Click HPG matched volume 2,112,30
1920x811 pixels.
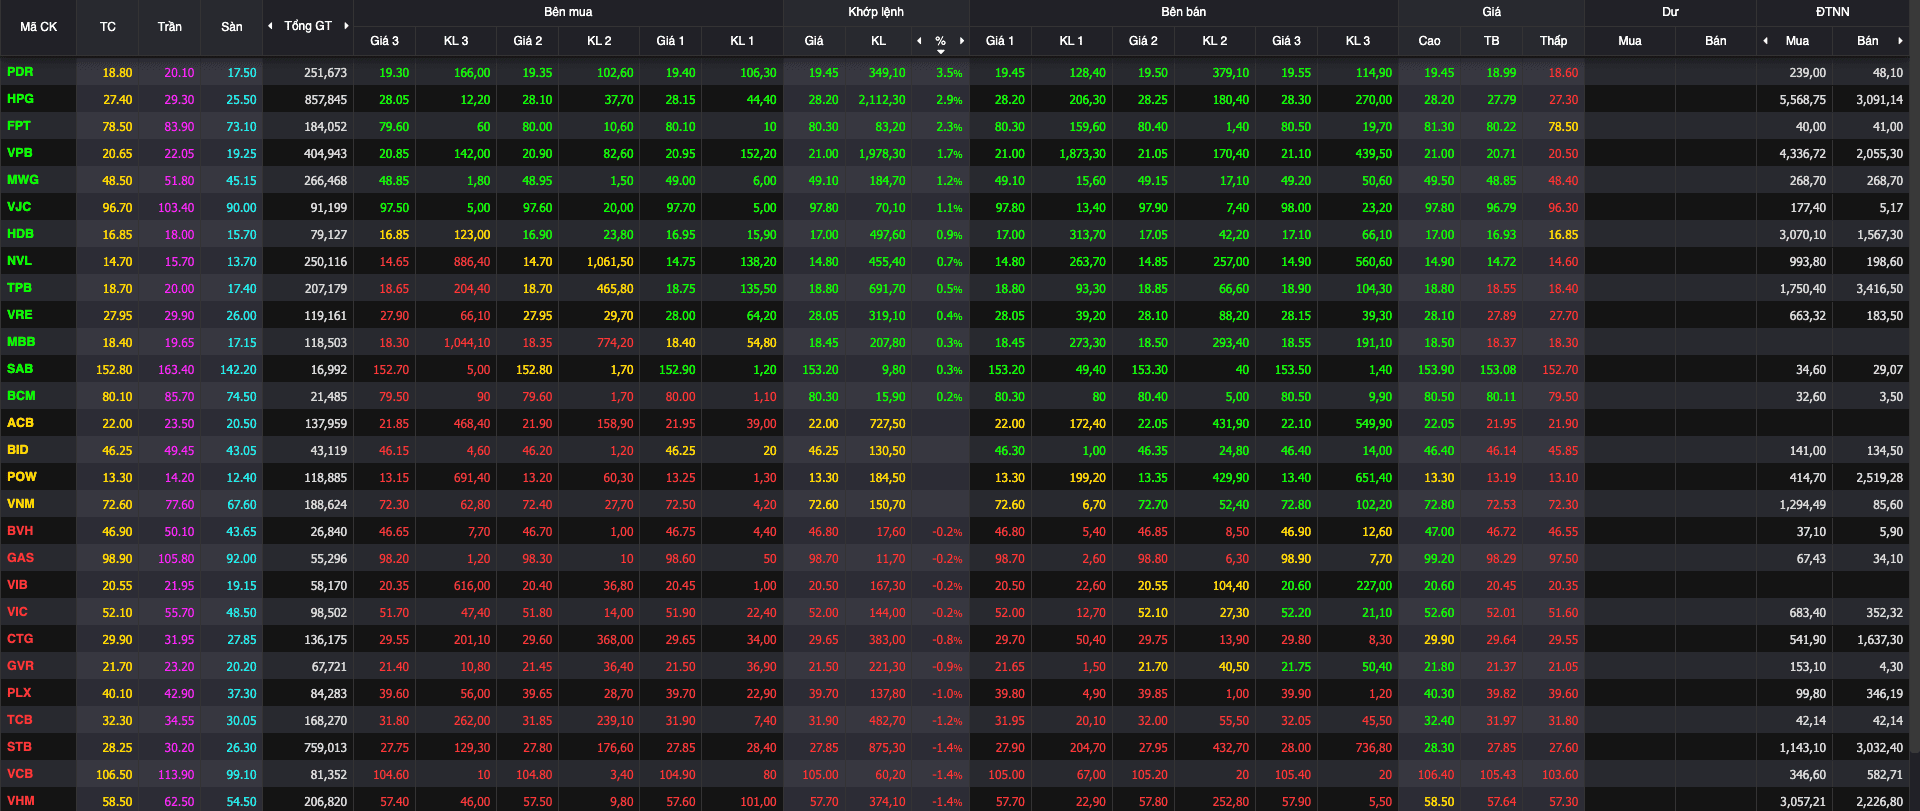pyautogui.click(x=882, y=100)
